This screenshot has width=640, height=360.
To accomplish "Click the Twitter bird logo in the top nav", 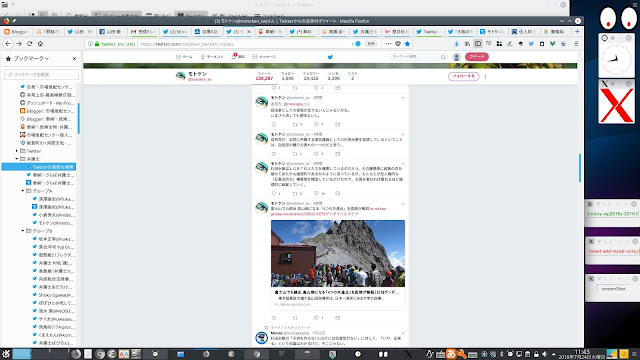I will click(x=330, y=57).
